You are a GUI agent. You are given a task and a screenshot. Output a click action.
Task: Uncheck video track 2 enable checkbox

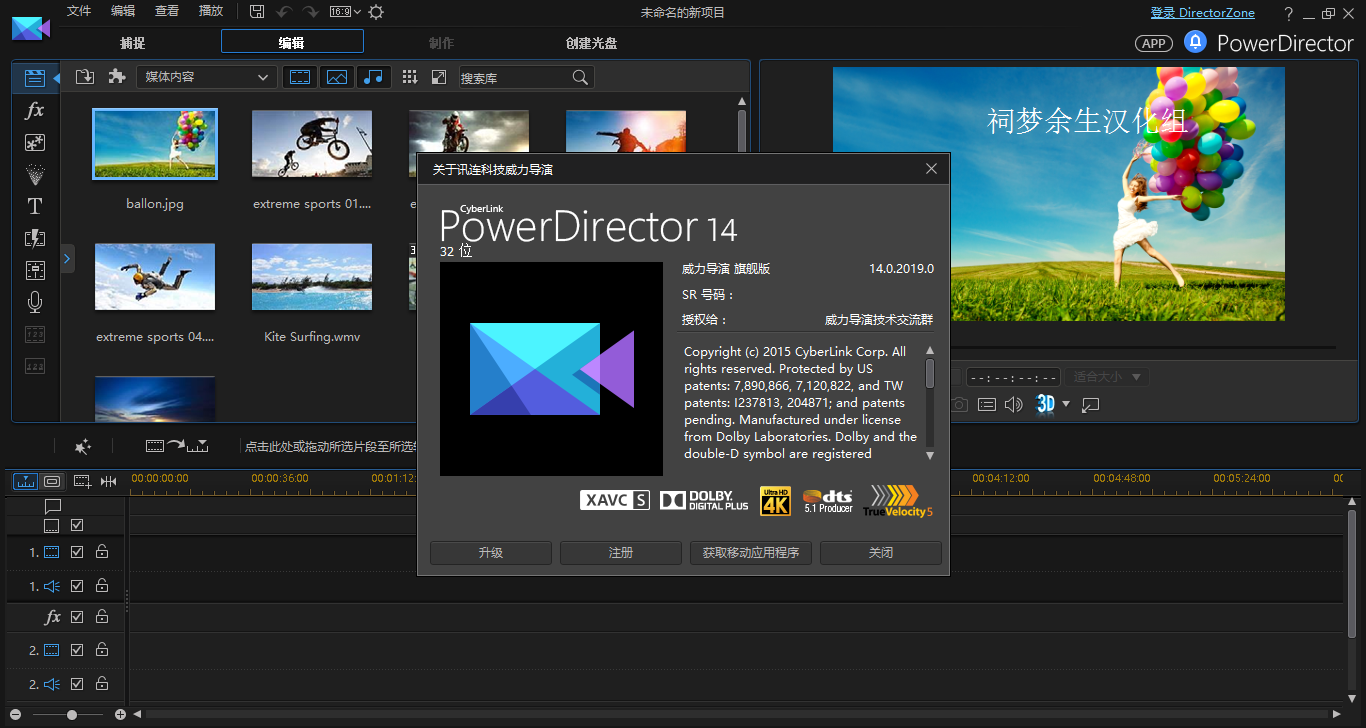point(77,650)
